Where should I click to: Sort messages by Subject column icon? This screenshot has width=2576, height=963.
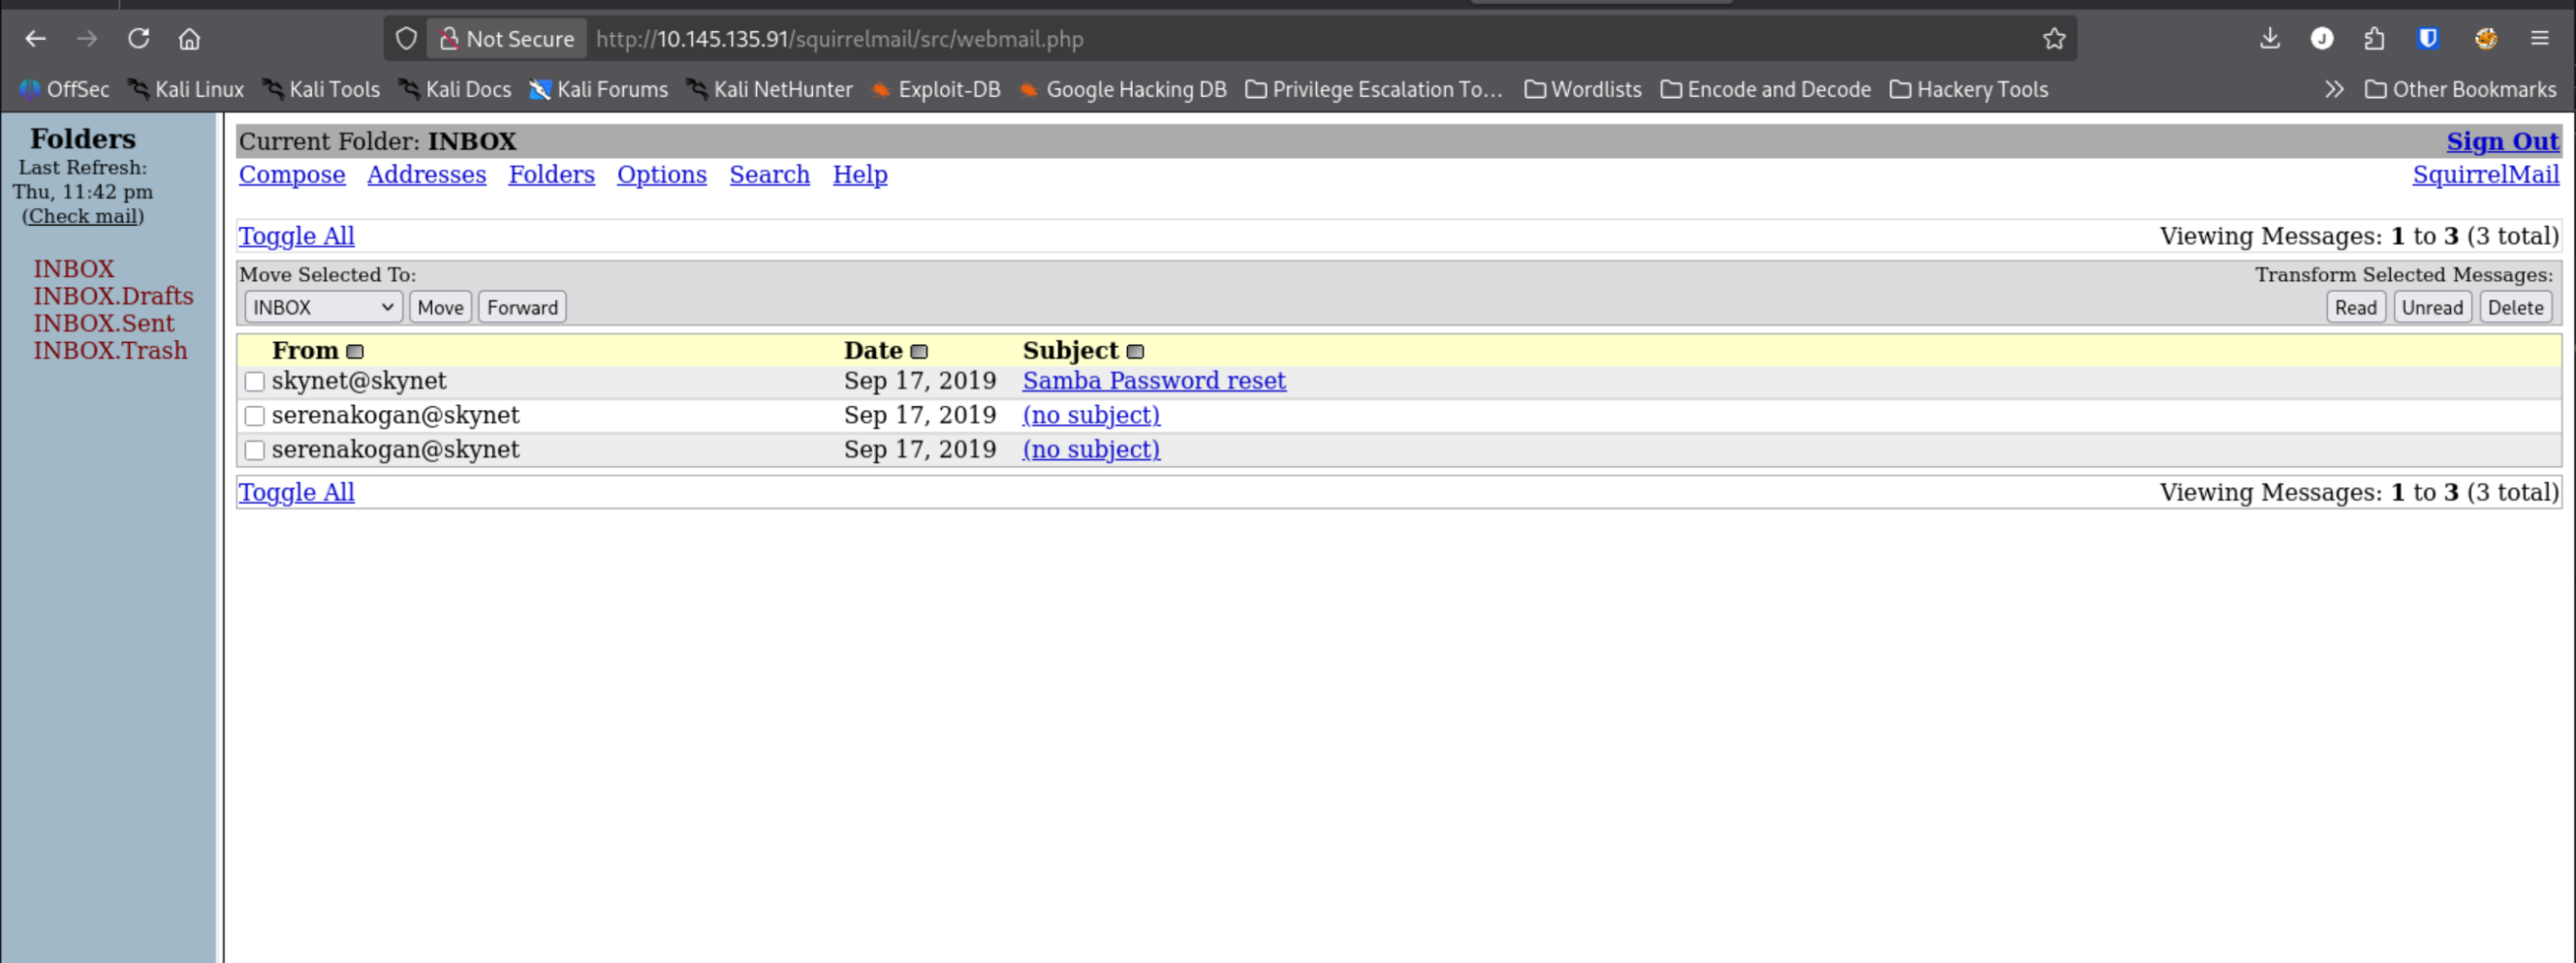pos(1135,352)
